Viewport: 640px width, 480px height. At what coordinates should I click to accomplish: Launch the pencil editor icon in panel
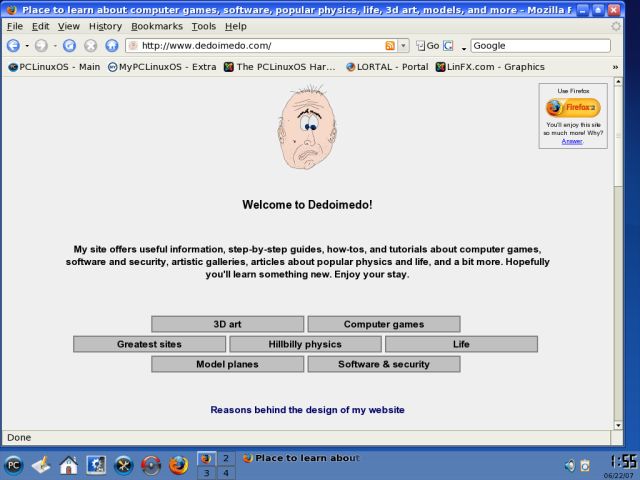[x=41, y=465]
